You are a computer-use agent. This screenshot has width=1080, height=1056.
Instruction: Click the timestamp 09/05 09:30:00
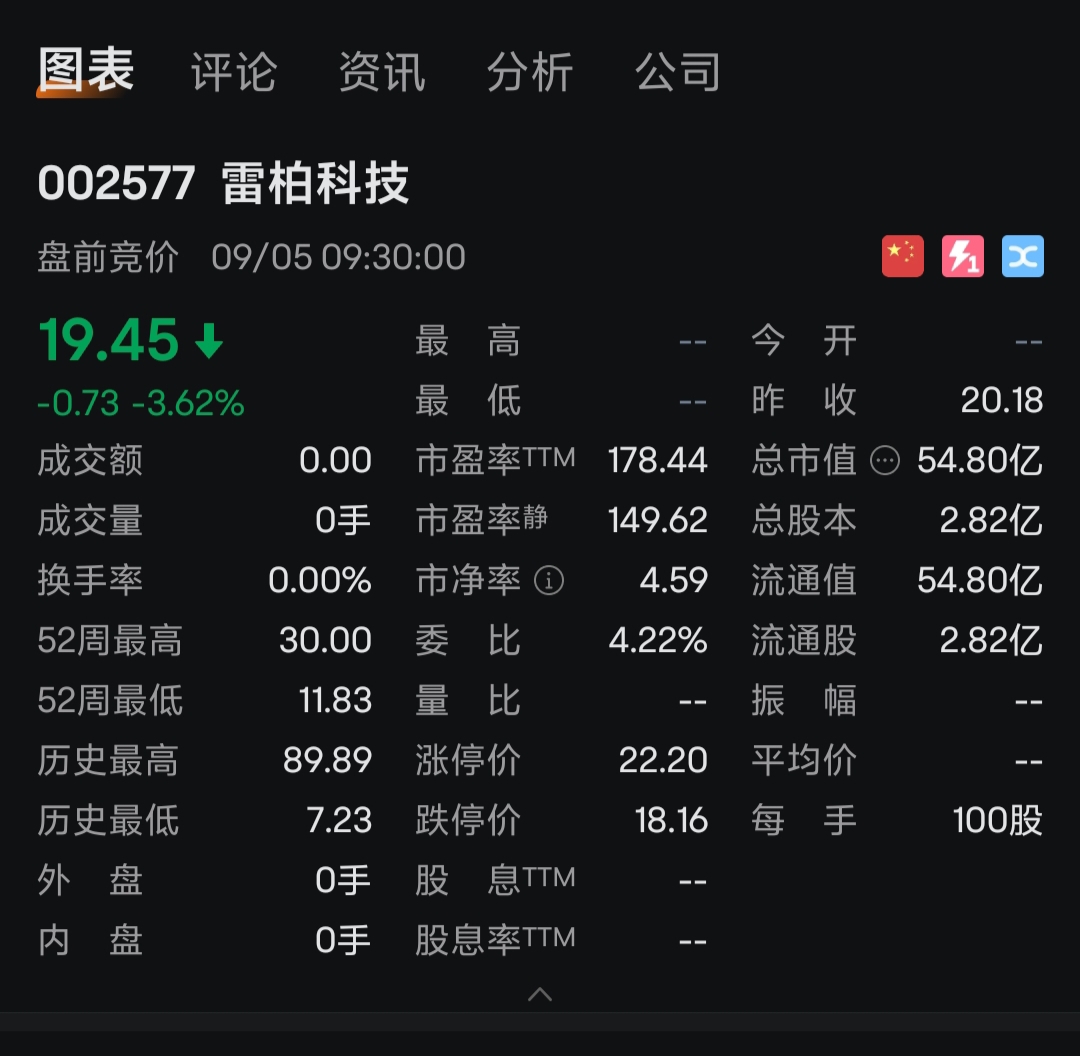click(338, 257)
